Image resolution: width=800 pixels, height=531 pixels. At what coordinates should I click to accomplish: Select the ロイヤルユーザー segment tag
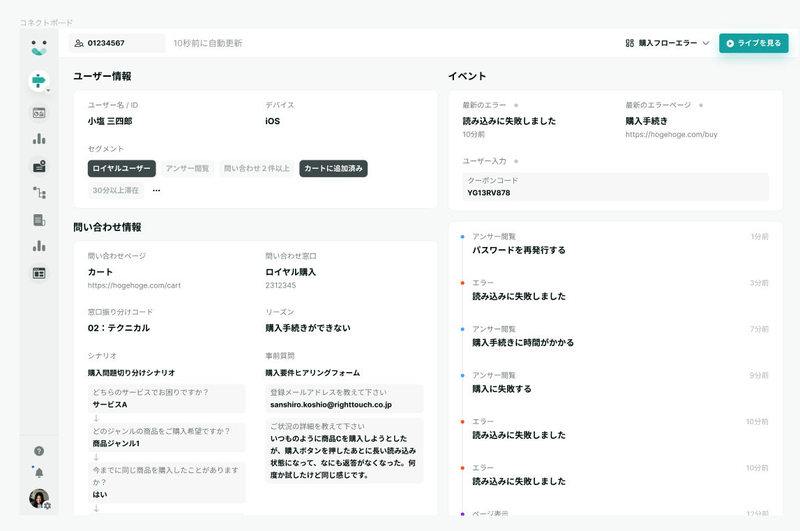point(121,168)
